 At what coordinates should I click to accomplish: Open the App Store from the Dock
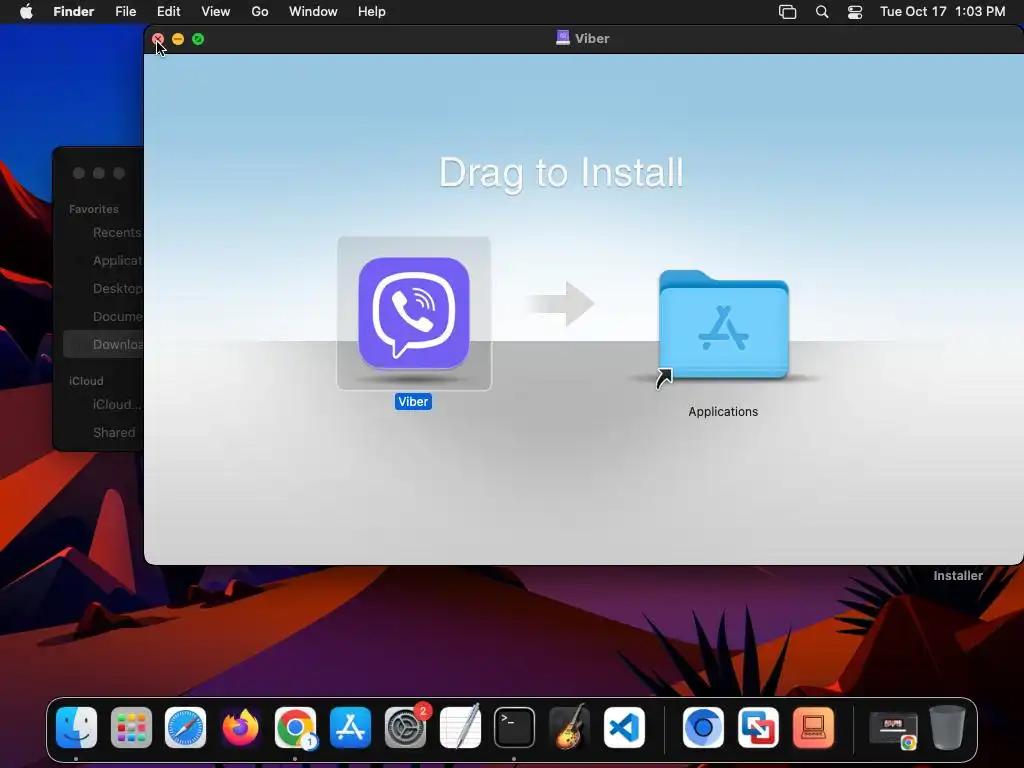tap(350, 727)
